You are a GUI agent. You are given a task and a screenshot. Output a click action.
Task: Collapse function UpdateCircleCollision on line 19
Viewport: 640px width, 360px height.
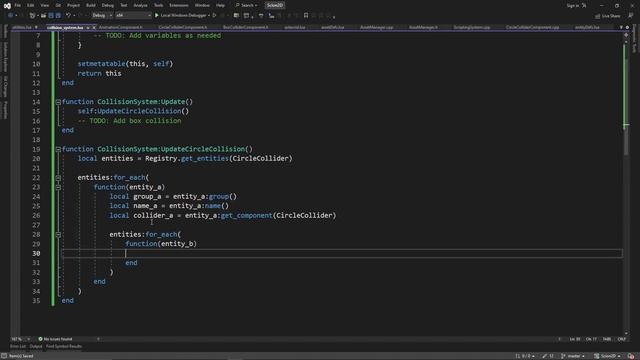pyautogui.click(x=58, y=149)
